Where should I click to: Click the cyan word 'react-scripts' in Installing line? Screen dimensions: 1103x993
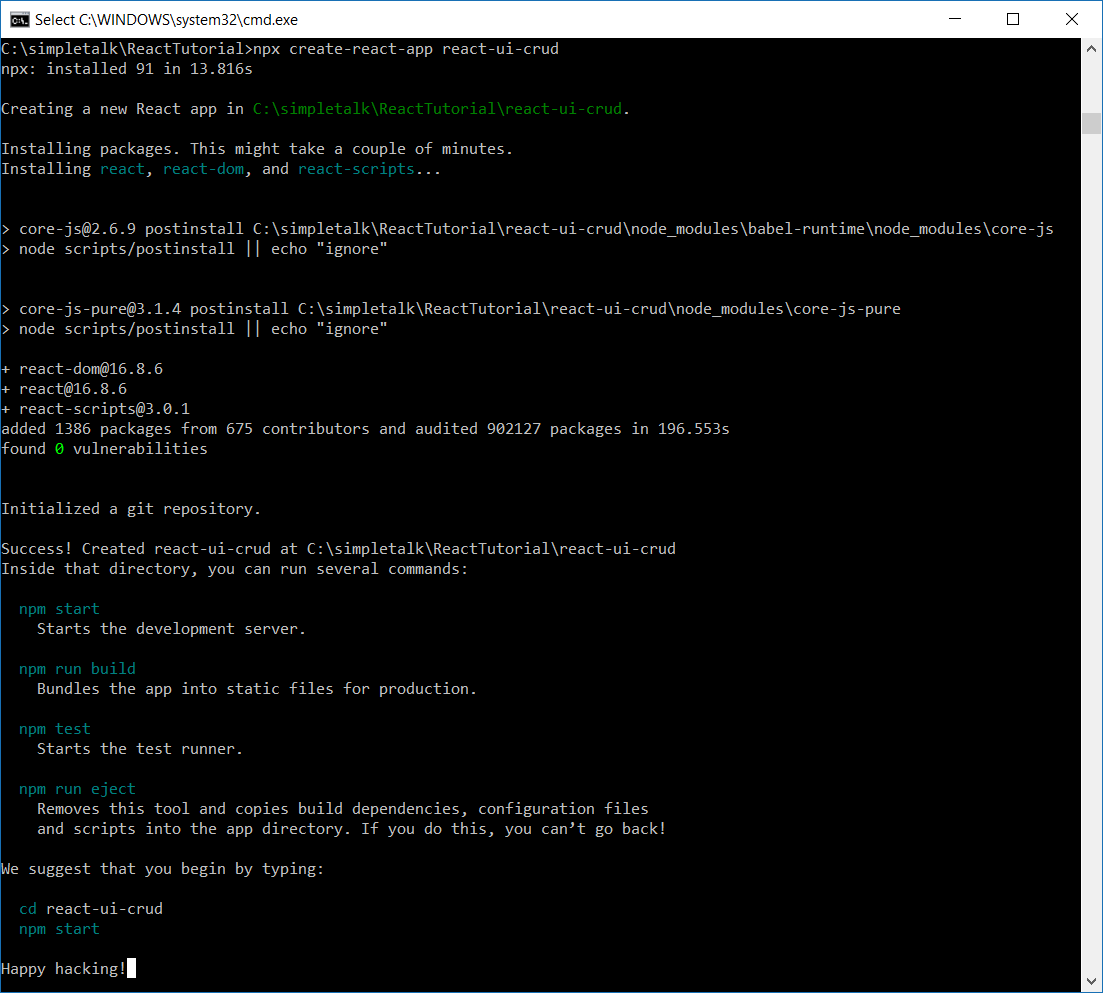click(x=356, y=169)
